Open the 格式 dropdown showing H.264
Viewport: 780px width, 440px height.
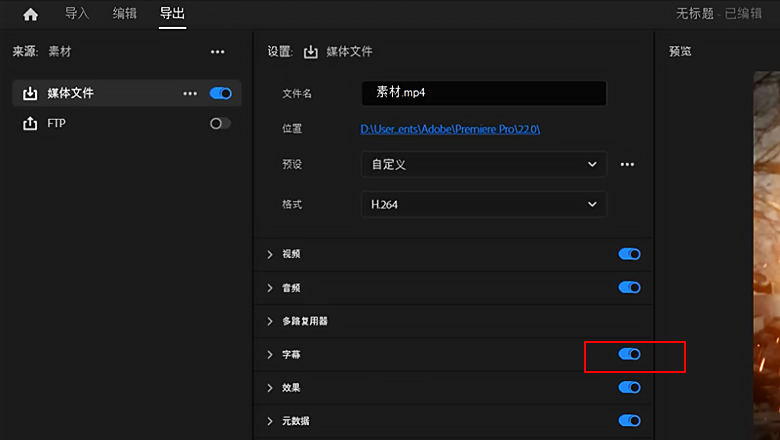(484, 204)
